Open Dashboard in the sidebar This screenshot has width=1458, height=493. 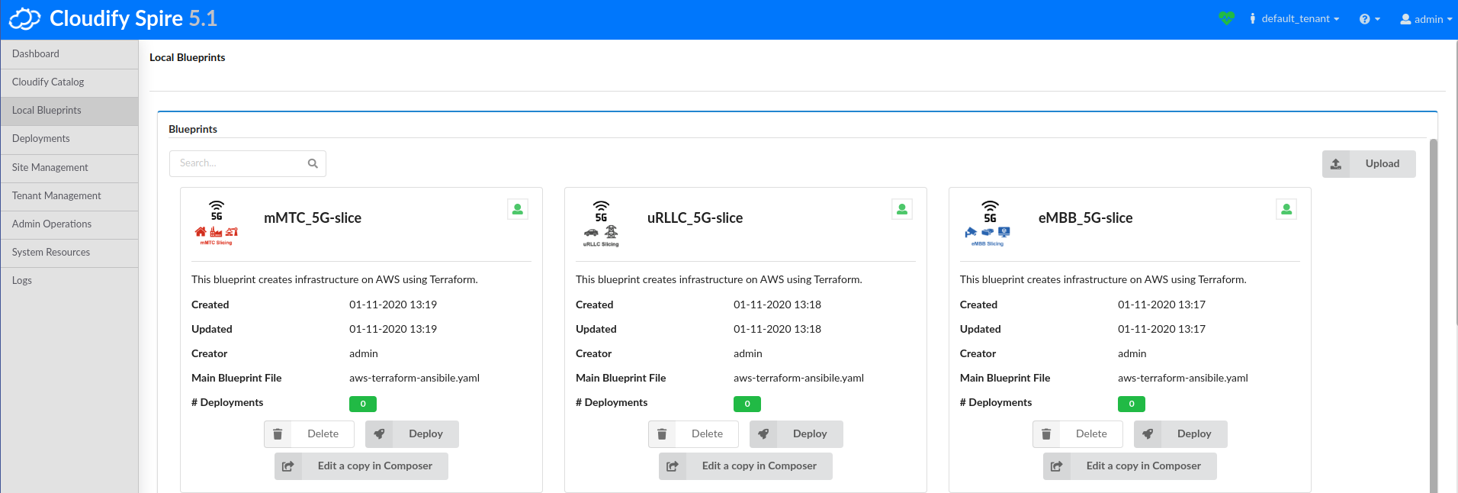coord(69,54)
